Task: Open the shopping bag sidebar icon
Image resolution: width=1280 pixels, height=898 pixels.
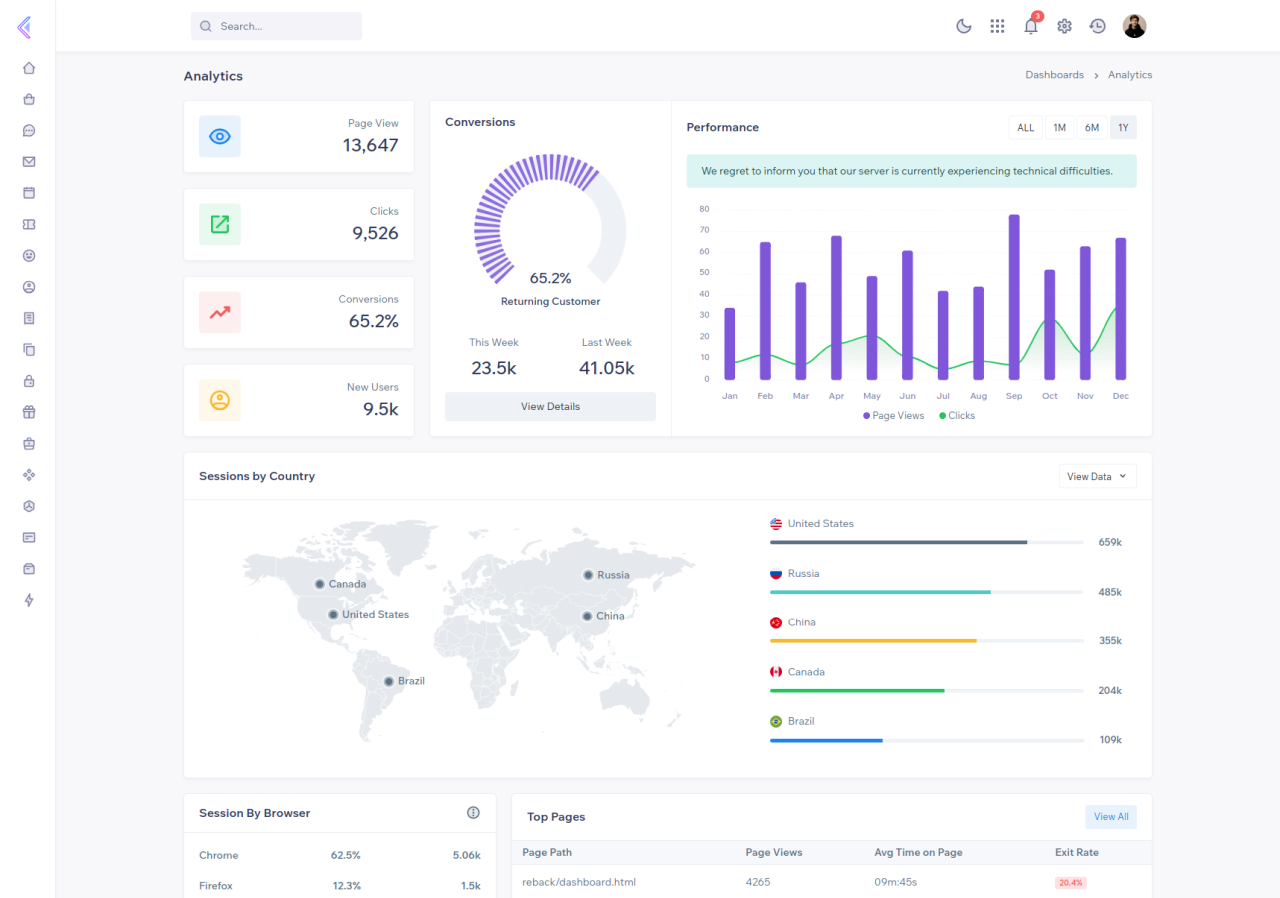Action: pyautogui.click(x=29, y=99)
